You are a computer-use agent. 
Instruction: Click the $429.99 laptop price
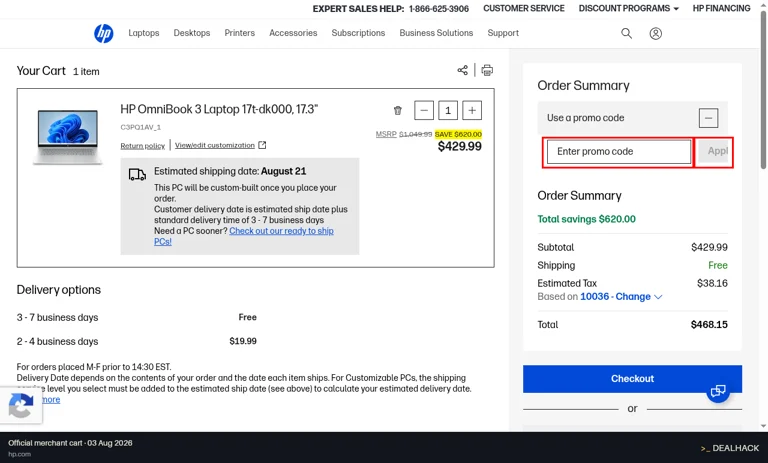pos(459,146)
